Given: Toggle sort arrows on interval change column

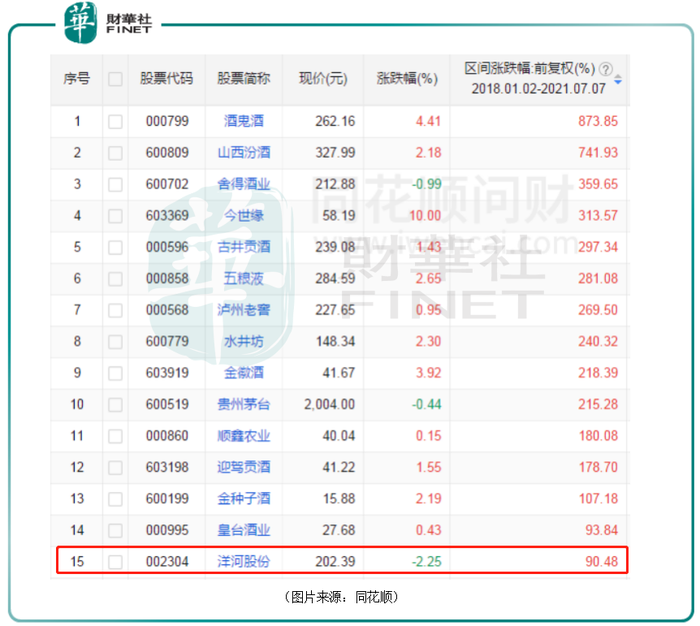Looking at the screenshot, I should (x=618, y=80).
